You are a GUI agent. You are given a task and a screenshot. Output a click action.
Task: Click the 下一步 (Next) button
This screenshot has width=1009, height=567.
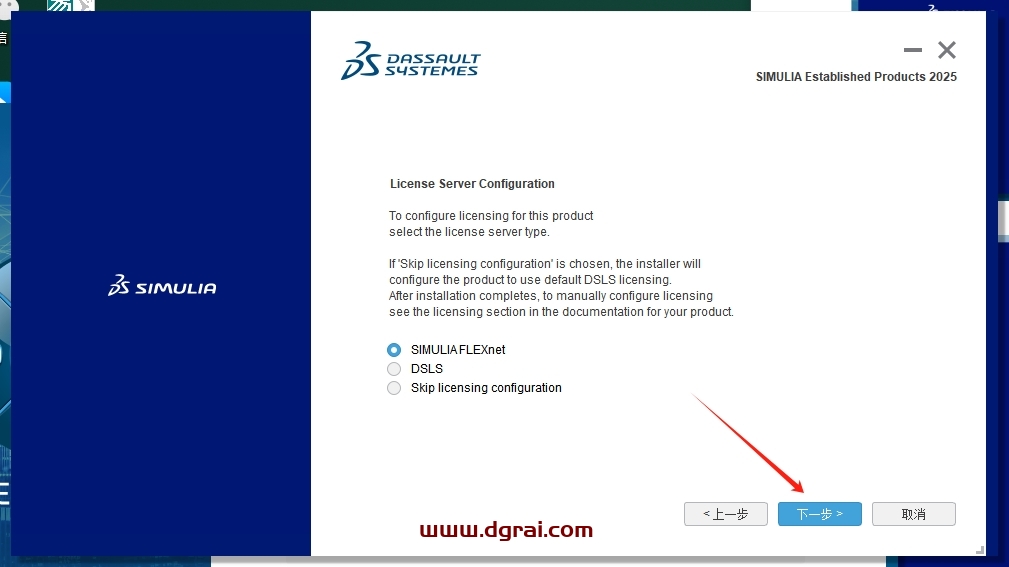[x=819, y=514]
